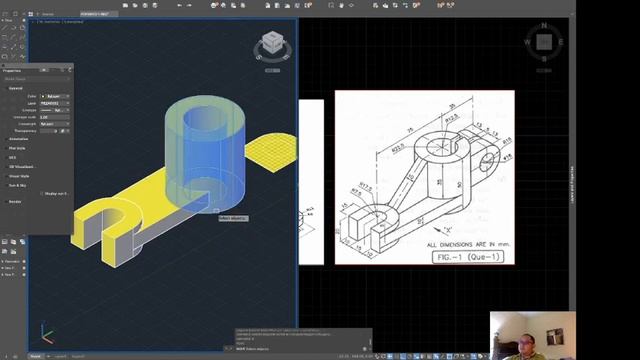Screen dimensions: 640x360
Task: Toggle the Display sun checkbox
Action: tap(42, 193)
